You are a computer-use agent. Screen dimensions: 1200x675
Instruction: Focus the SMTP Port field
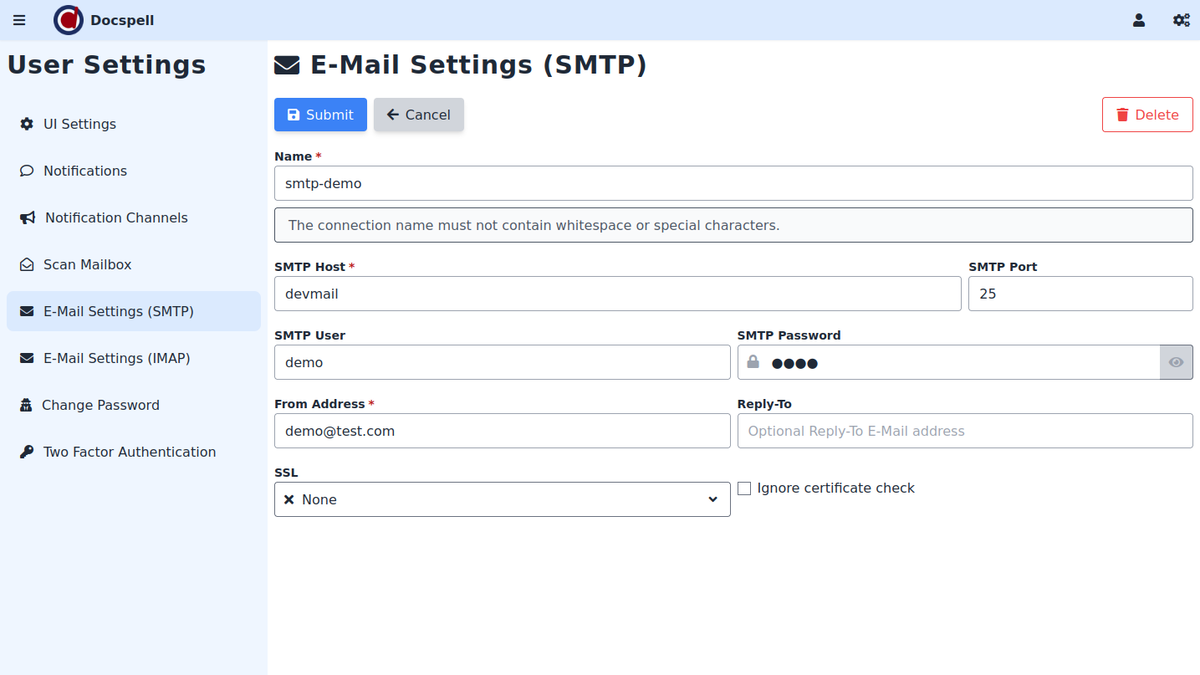(1080, 294)
